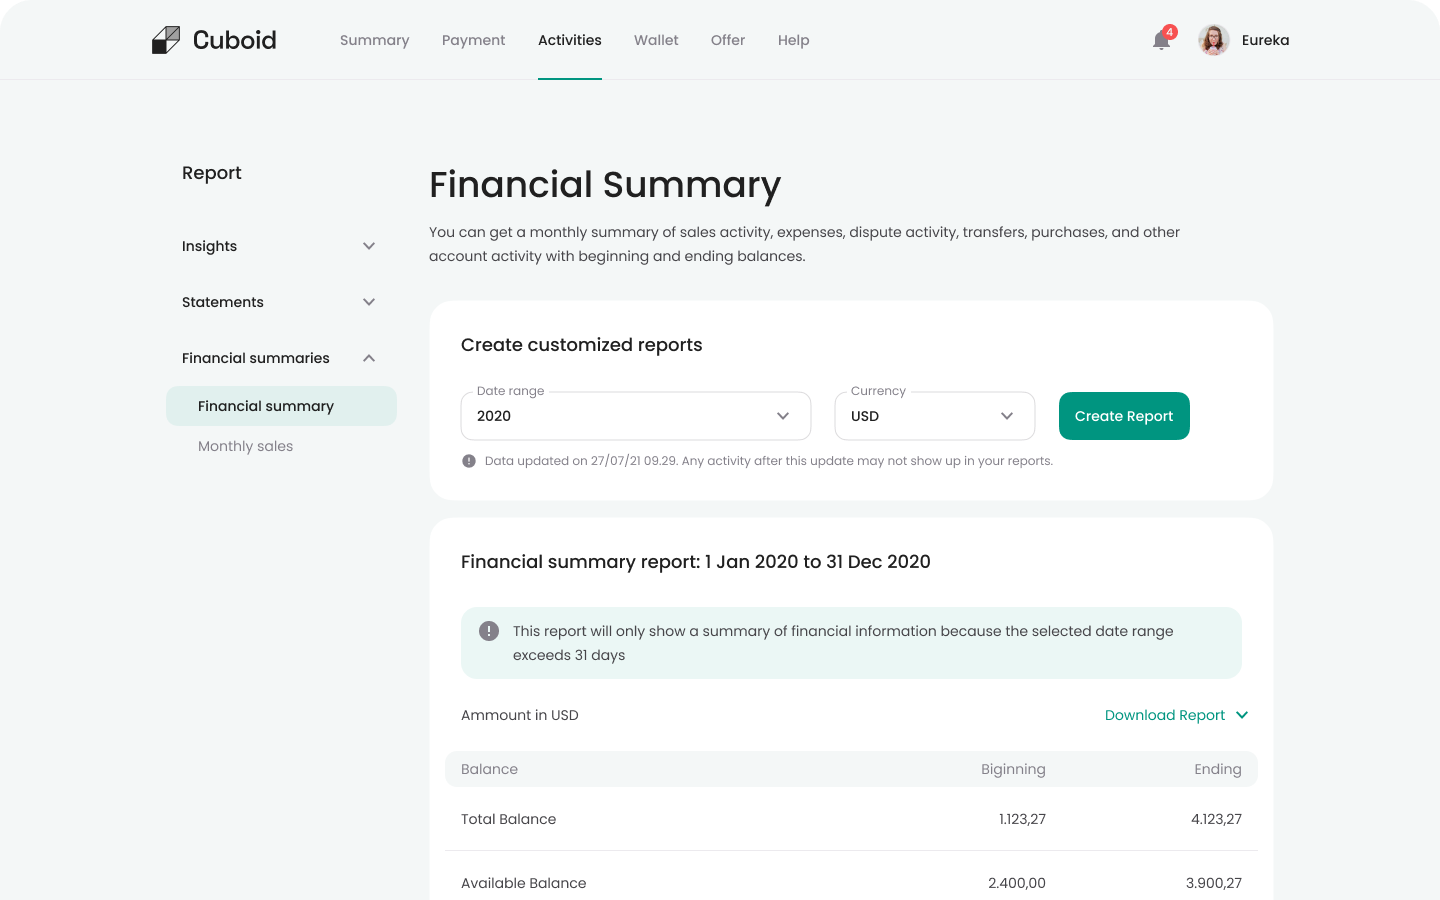Click the Download Report arrow icon
Viewport: 1440px width, 900px height.
1242,715
